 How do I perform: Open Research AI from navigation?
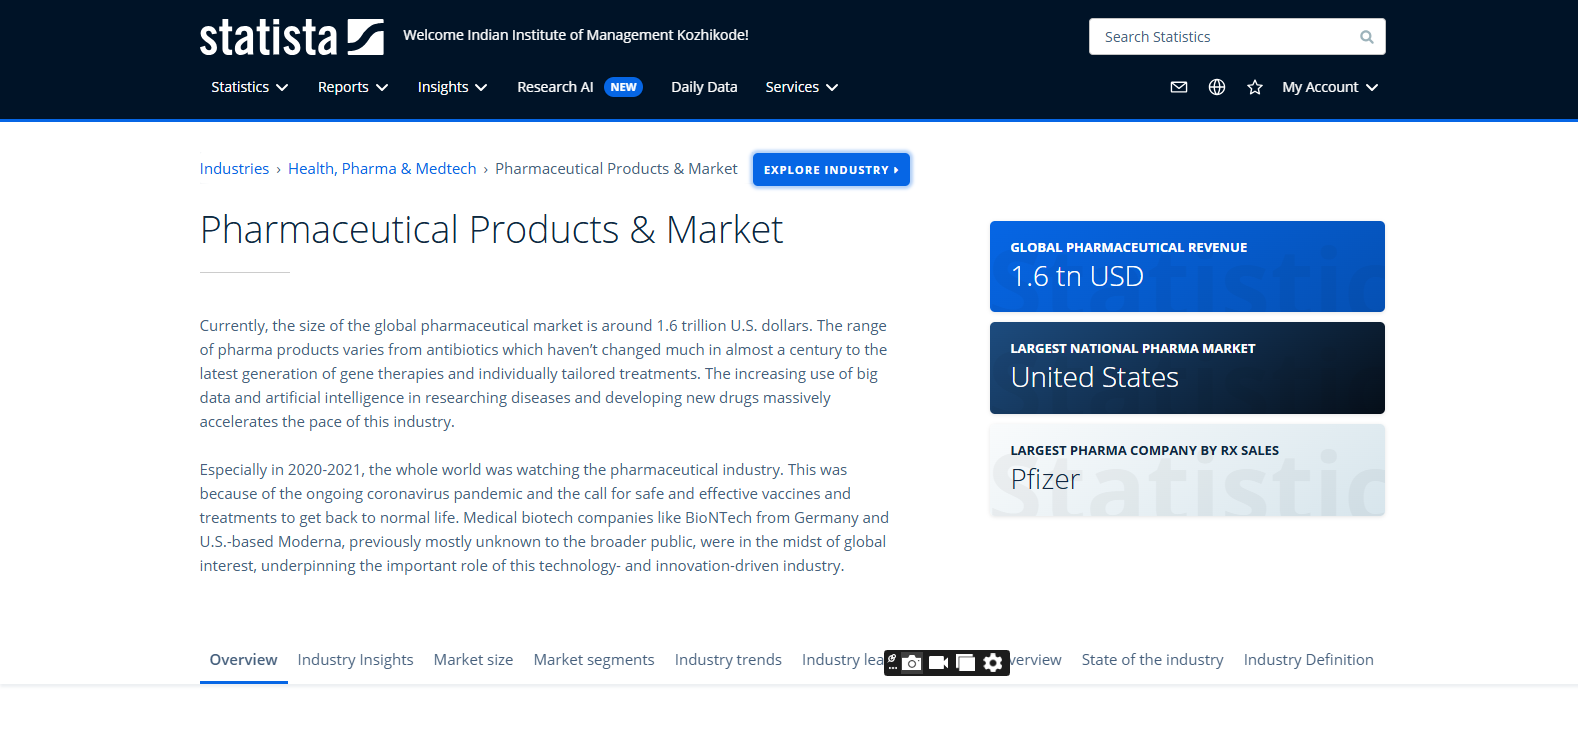point(555,87)
